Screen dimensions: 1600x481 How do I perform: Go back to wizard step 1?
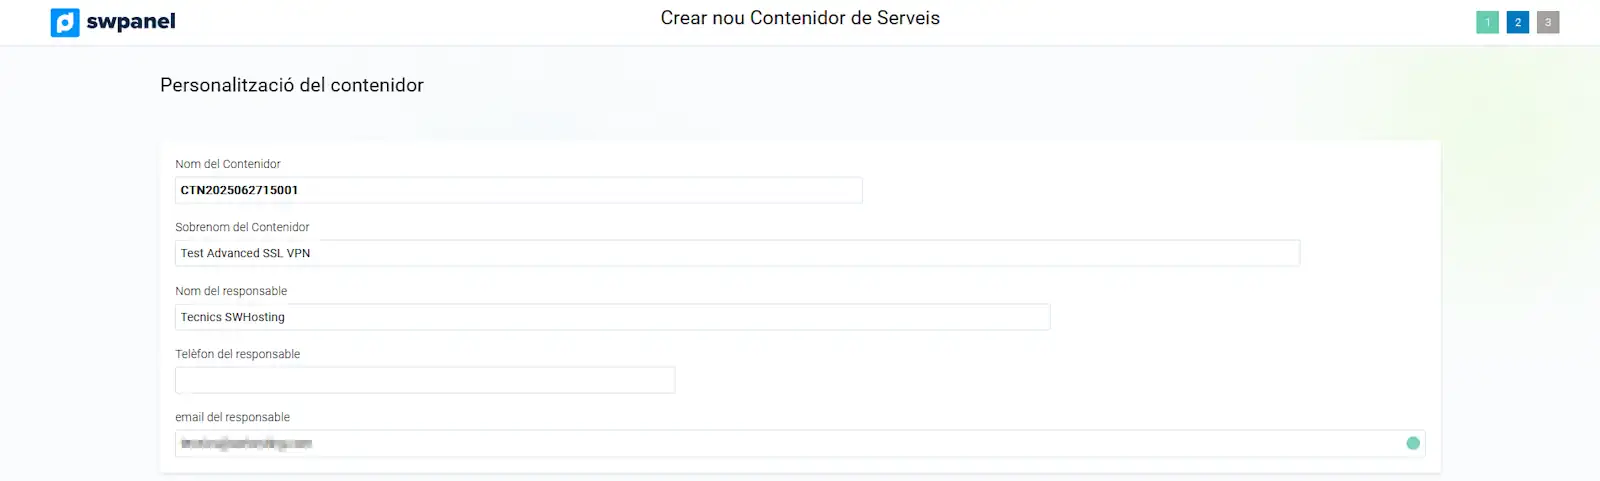point(1487,22)
